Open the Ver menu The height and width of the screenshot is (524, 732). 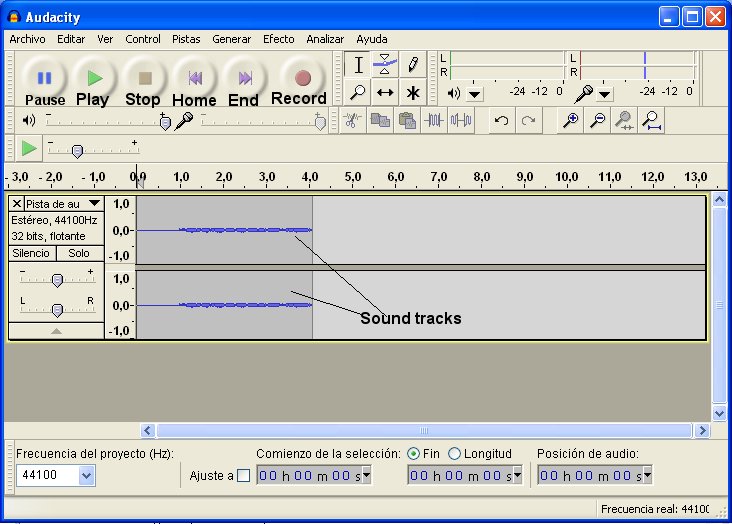coord(105,39)
